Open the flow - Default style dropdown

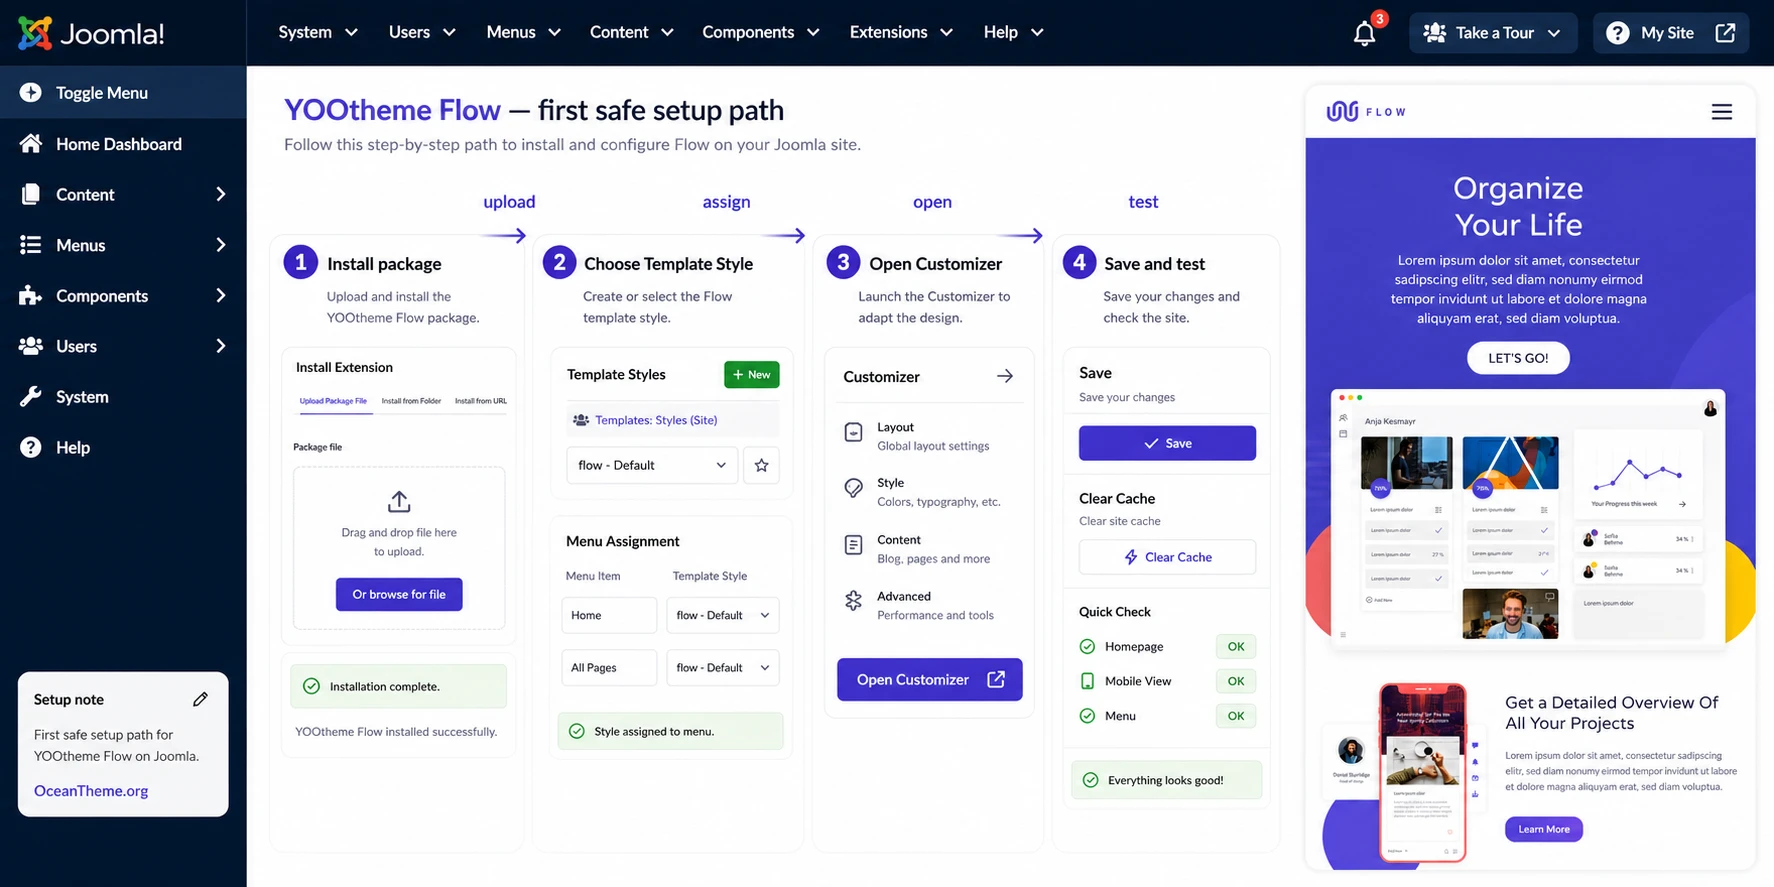653,465
